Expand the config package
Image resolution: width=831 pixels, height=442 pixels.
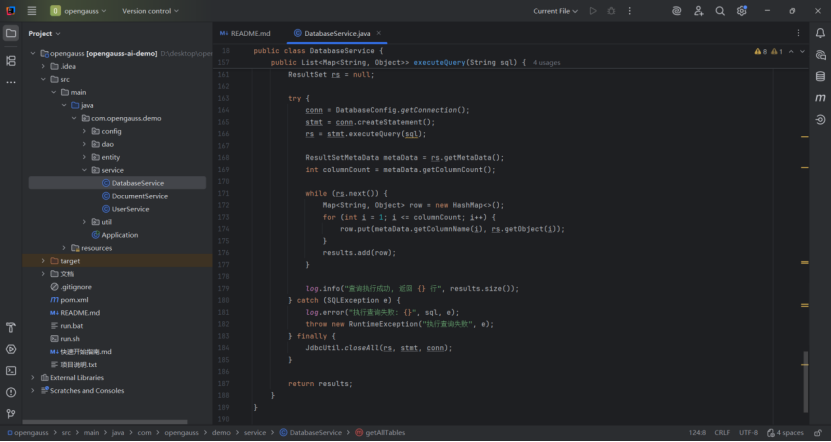pyautogui.click(x=84, y=131)
